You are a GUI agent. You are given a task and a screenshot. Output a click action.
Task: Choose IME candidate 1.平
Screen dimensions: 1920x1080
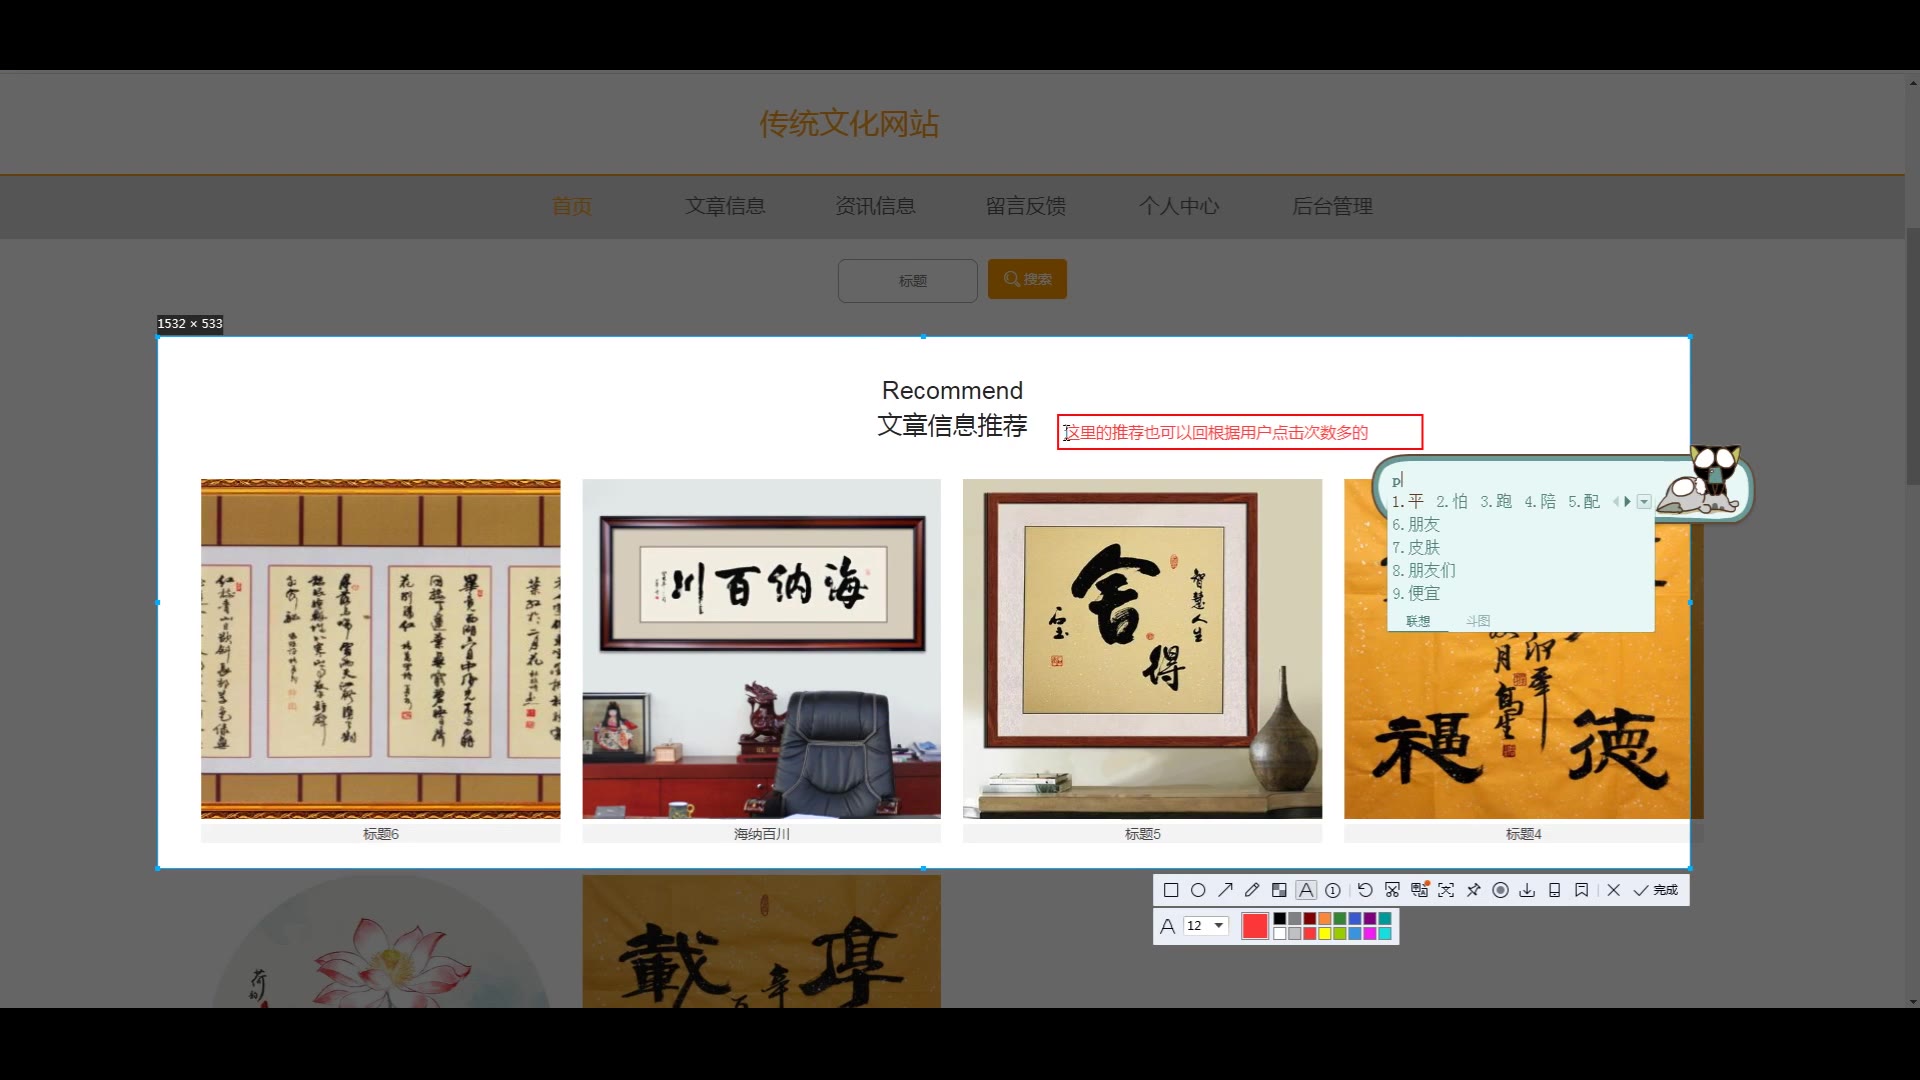click(x=1408, y=502)
